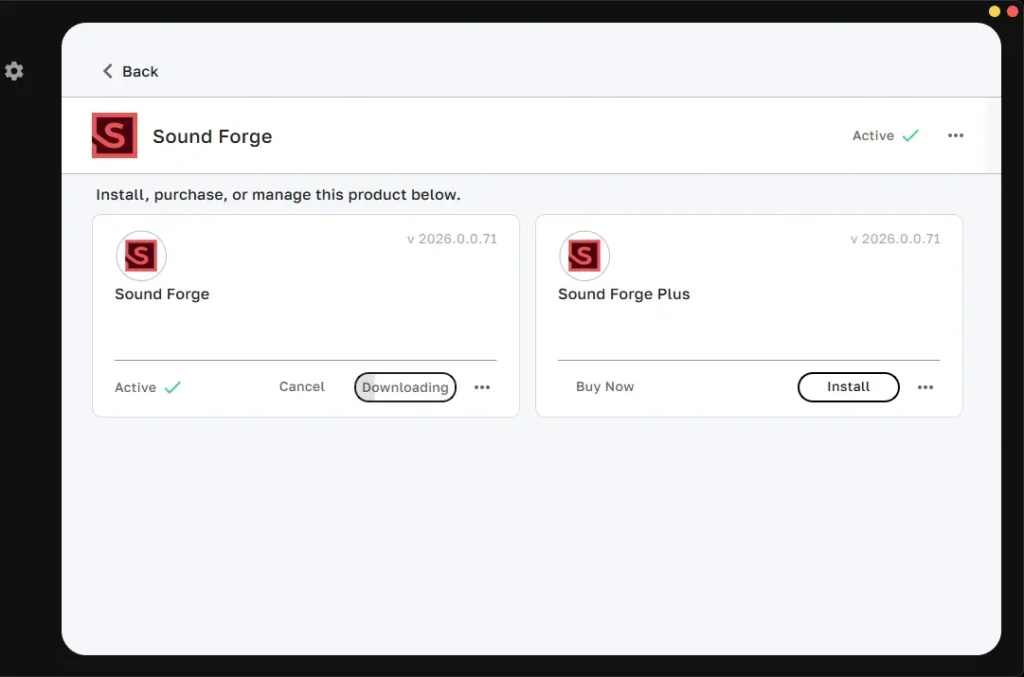
Task: Click the back chevron arrow
Action: click(x=108, y=71)
